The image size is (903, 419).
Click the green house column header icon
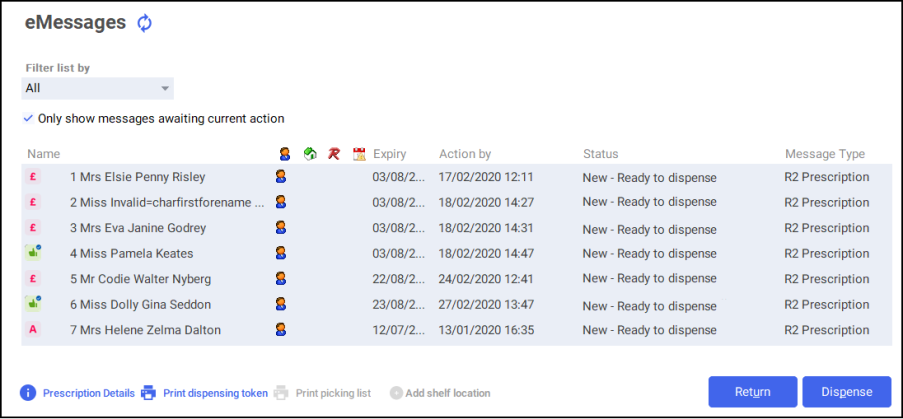click(x=310, y=154)
